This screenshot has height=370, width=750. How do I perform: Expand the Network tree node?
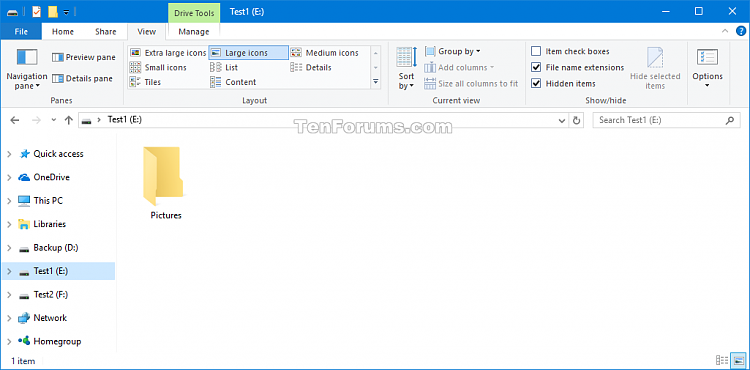tap(9, 318)
